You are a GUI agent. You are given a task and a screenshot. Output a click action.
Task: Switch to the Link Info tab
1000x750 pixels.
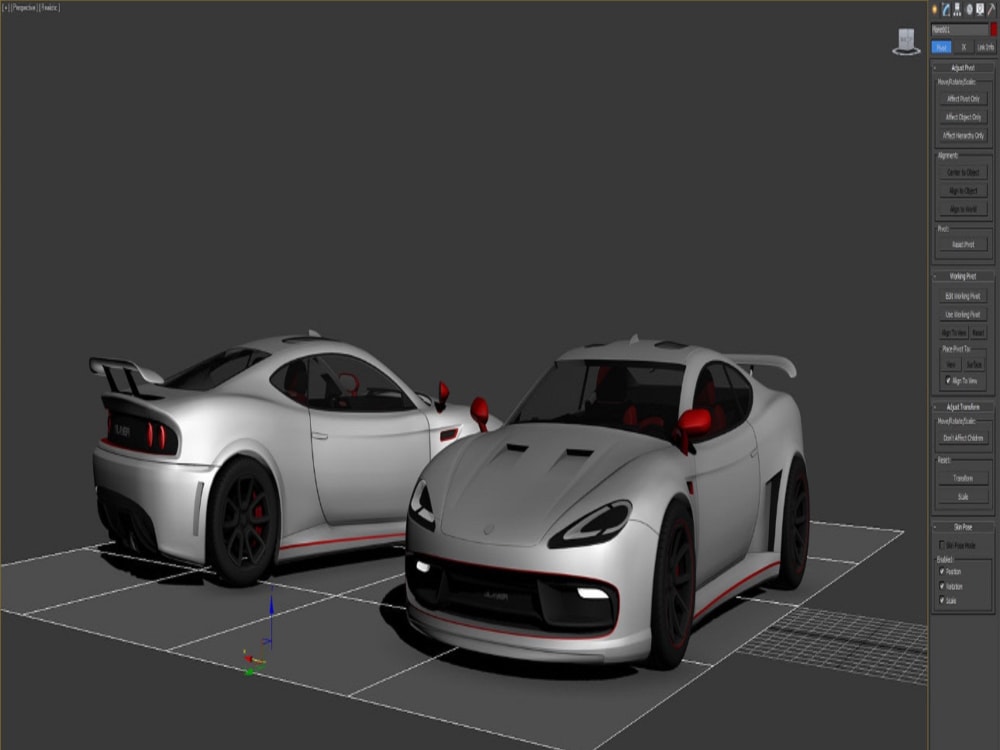(985, 47)
